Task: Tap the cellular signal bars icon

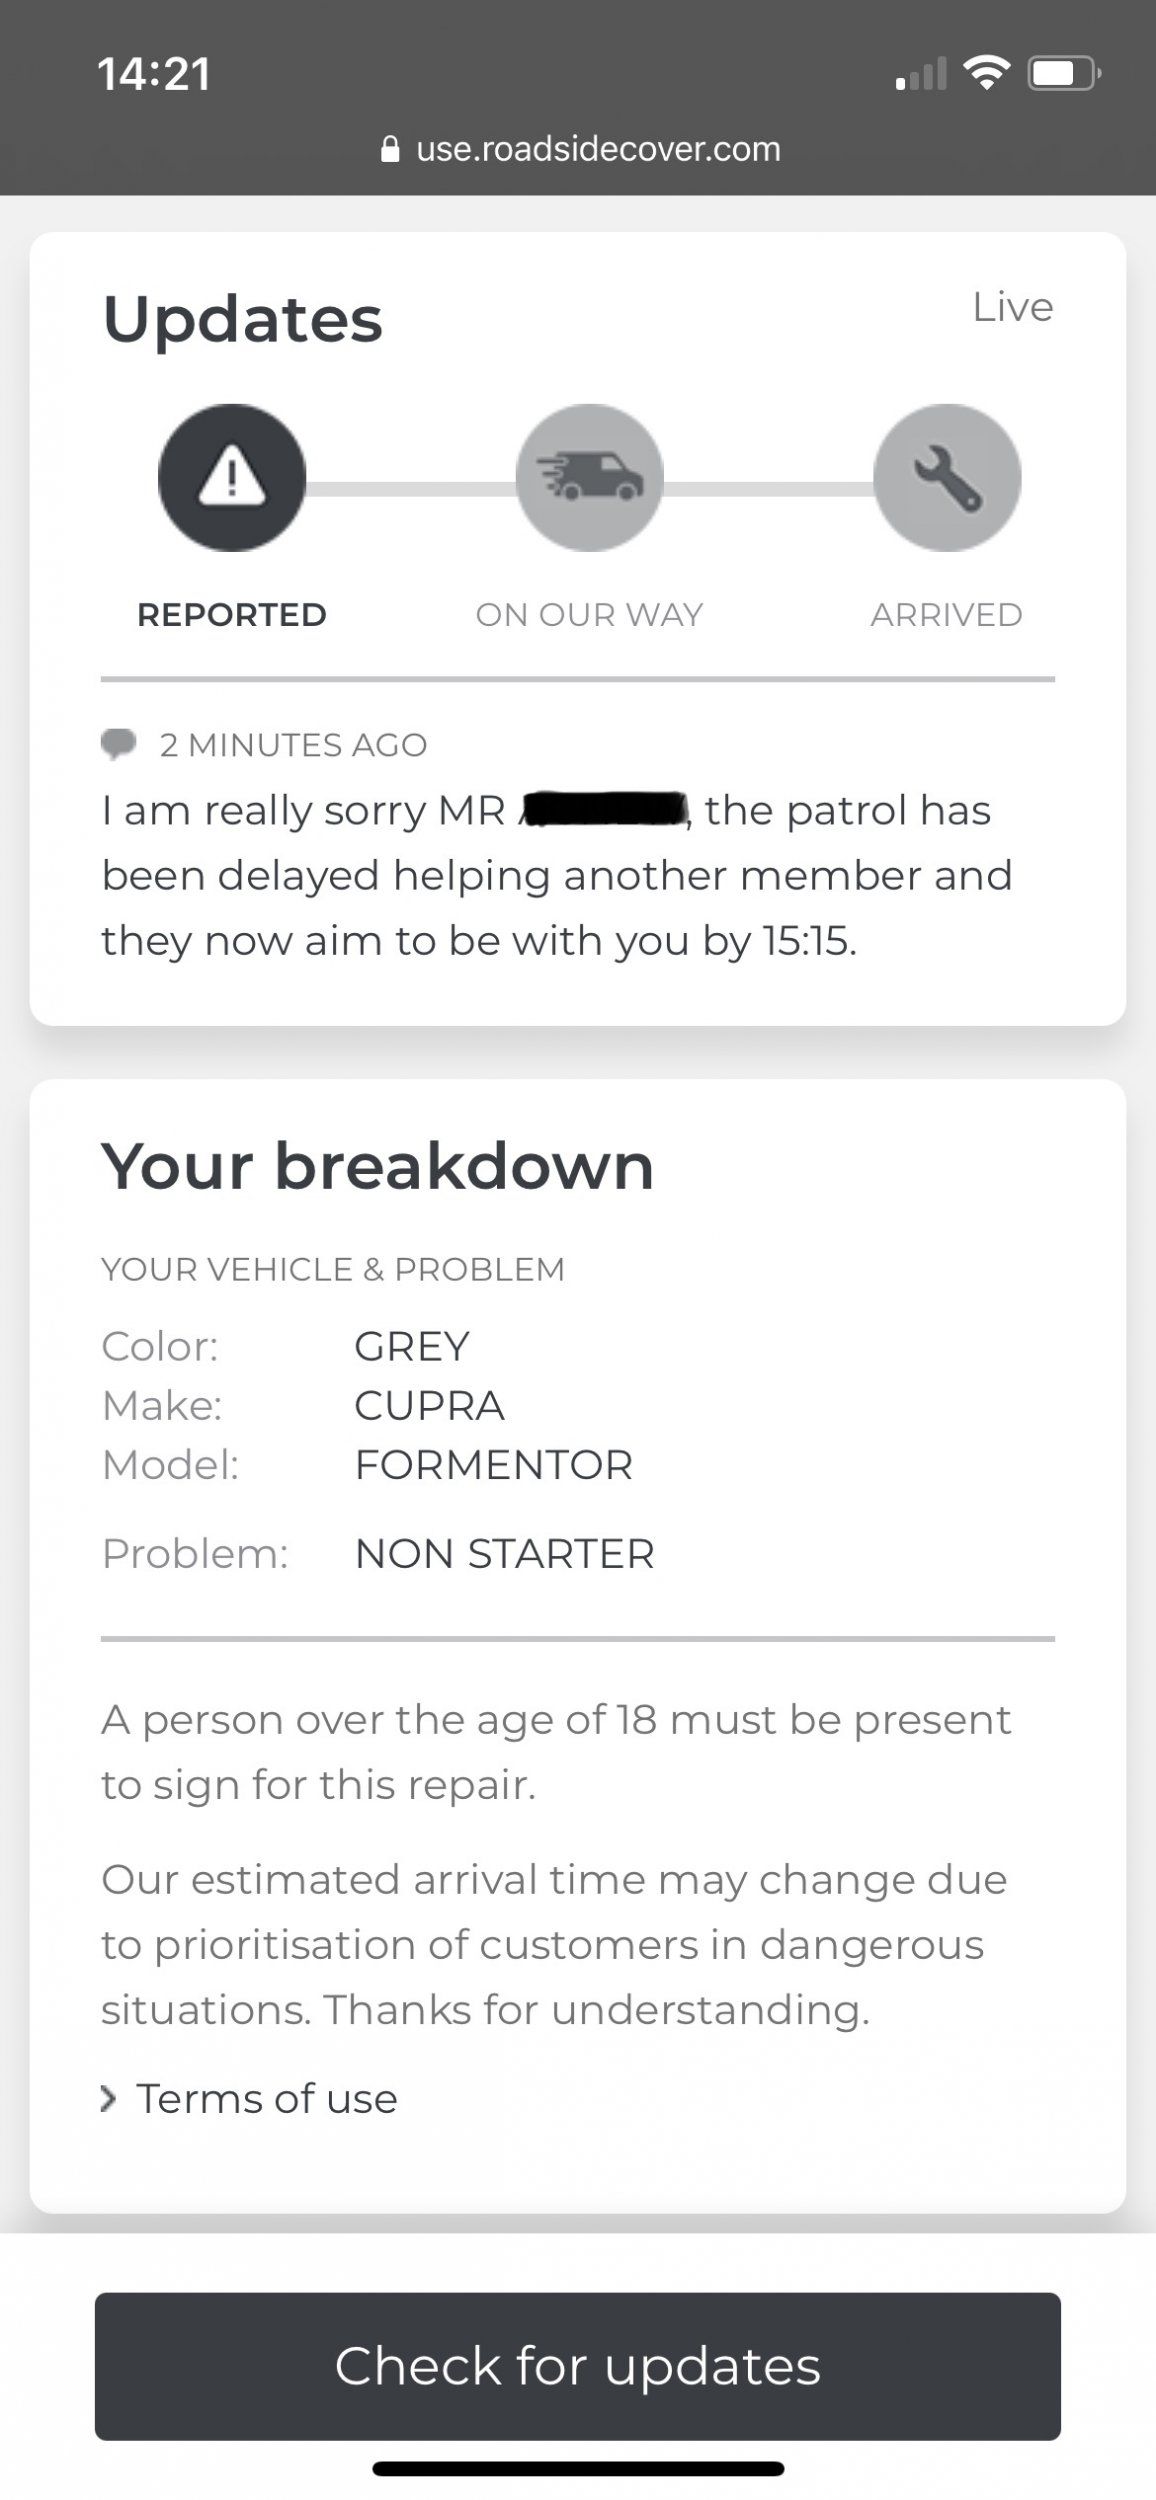Action: pyautogui.click(x=921, y=75)
